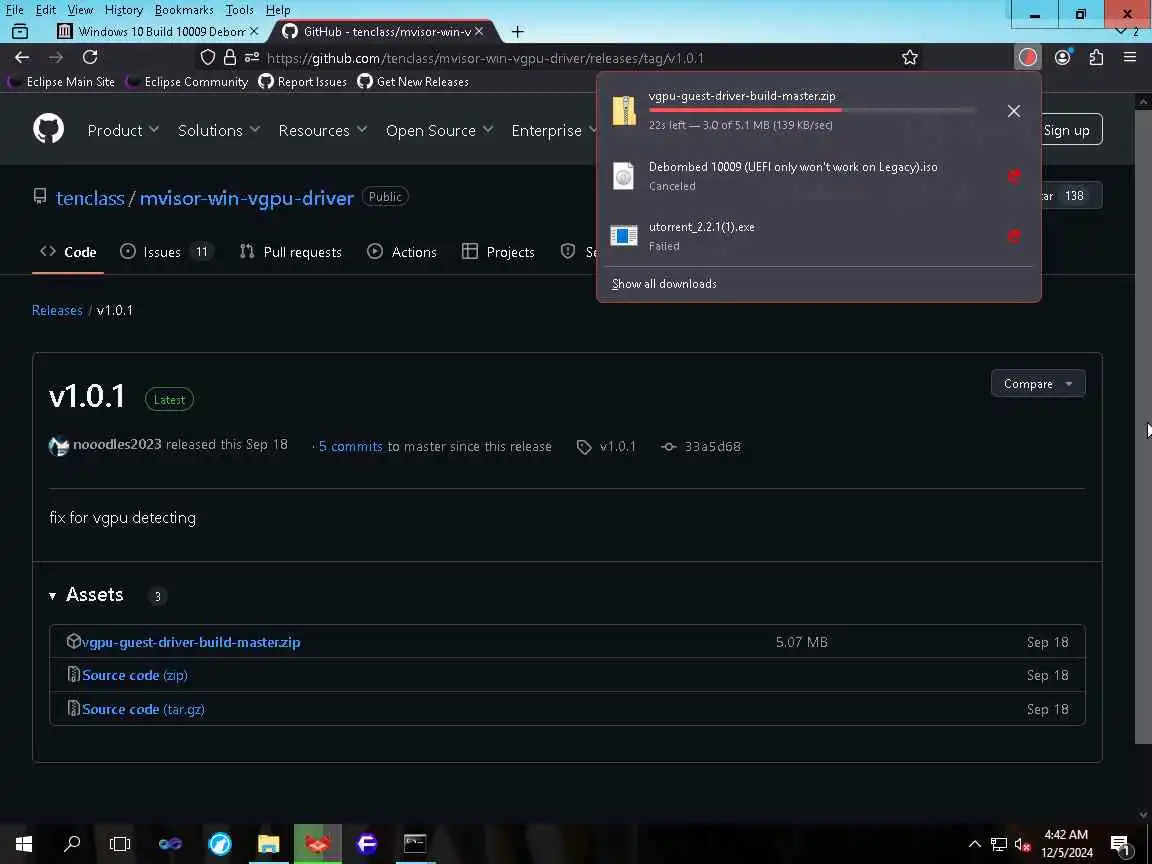
Task: Click the Get New Releases bookmark
Action: click(413, 82)
